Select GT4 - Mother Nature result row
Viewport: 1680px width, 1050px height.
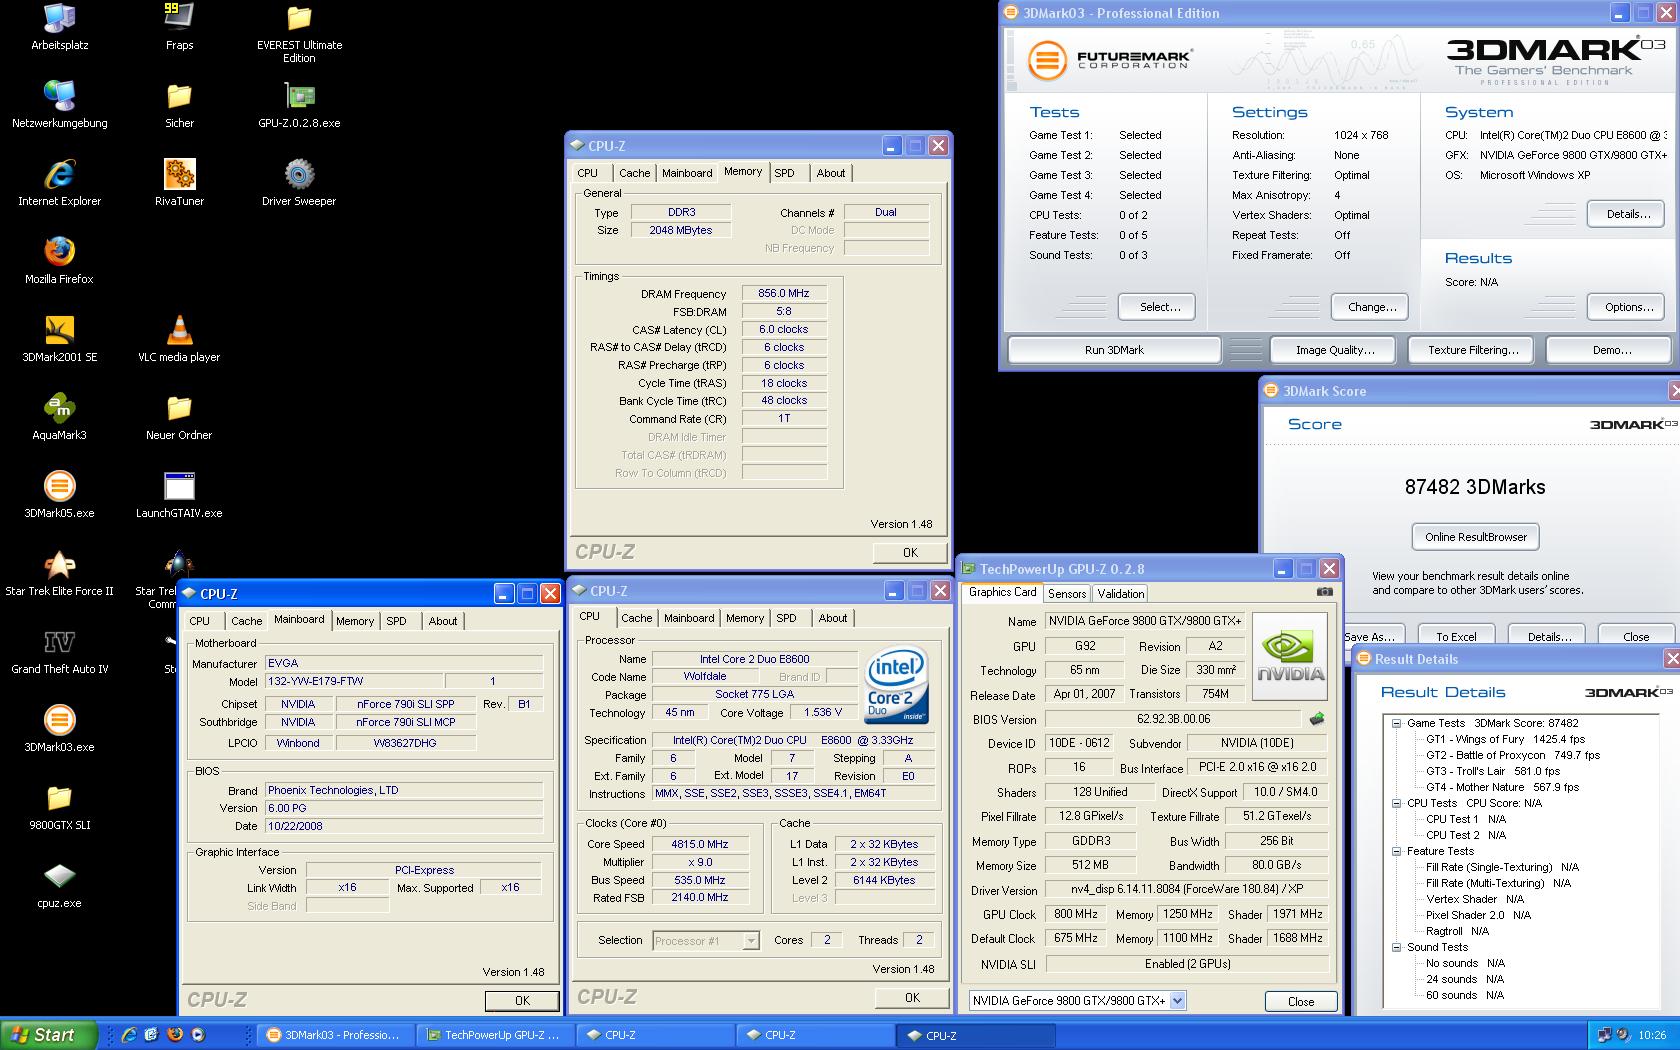[1502, 787]
